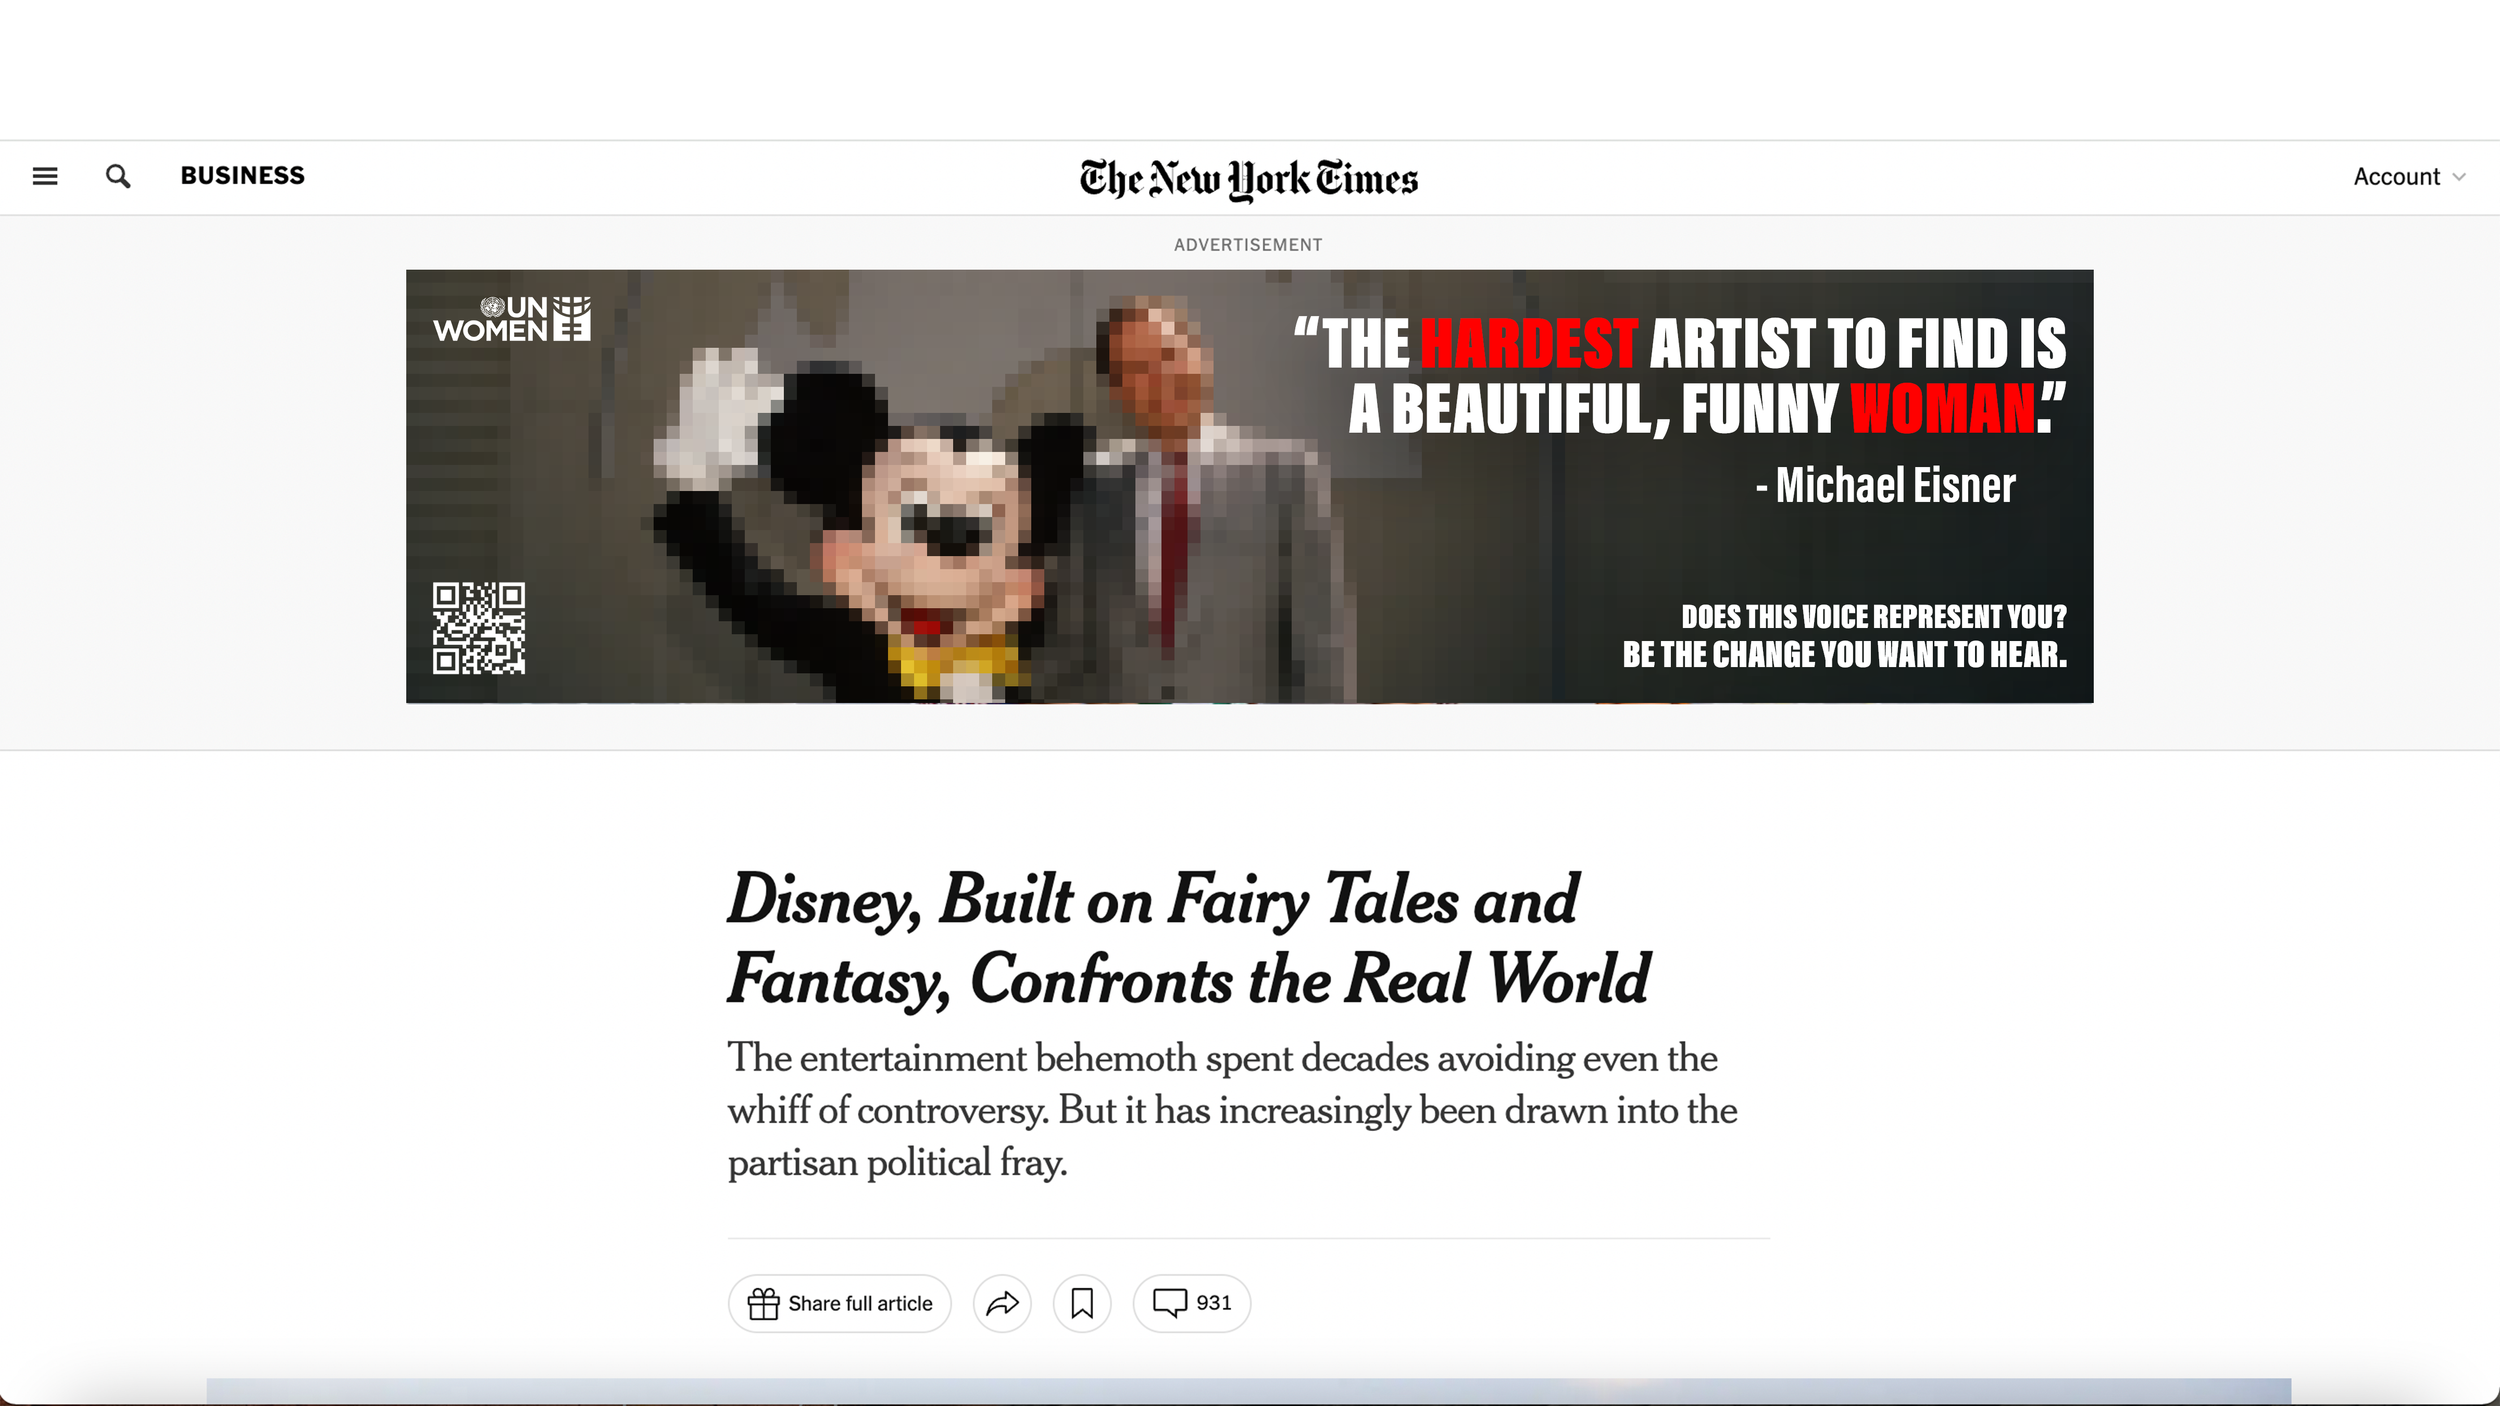
Task: Click the QR code in advertisement
Action: click(478, 628)
